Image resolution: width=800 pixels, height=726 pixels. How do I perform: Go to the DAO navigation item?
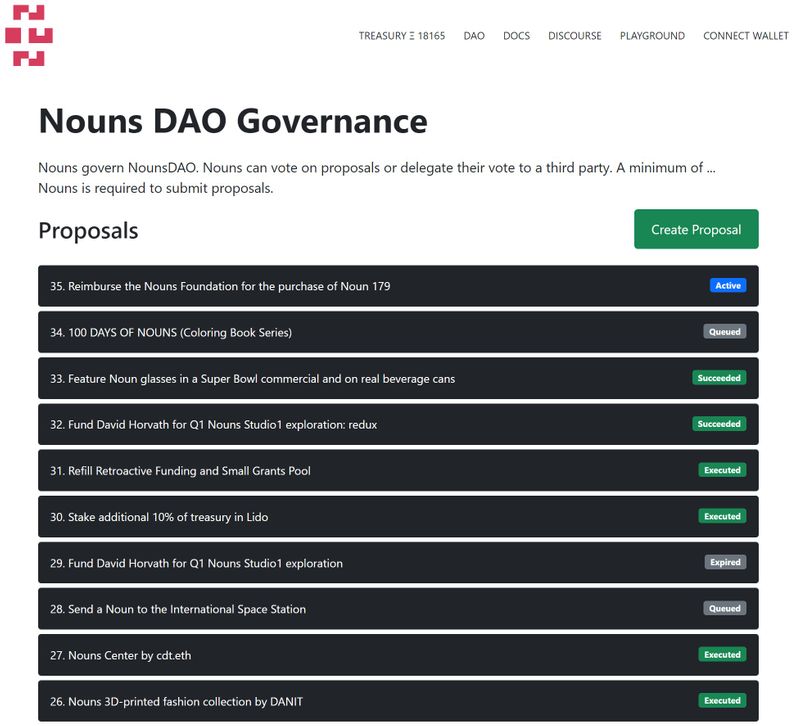474,36
